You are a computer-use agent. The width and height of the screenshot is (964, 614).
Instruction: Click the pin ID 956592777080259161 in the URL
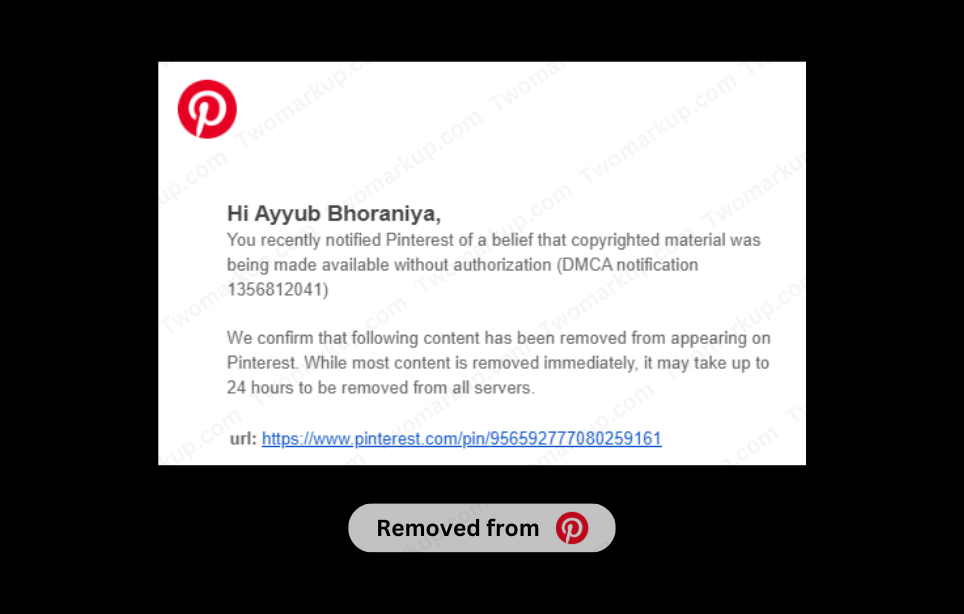(x=574, y=439)
